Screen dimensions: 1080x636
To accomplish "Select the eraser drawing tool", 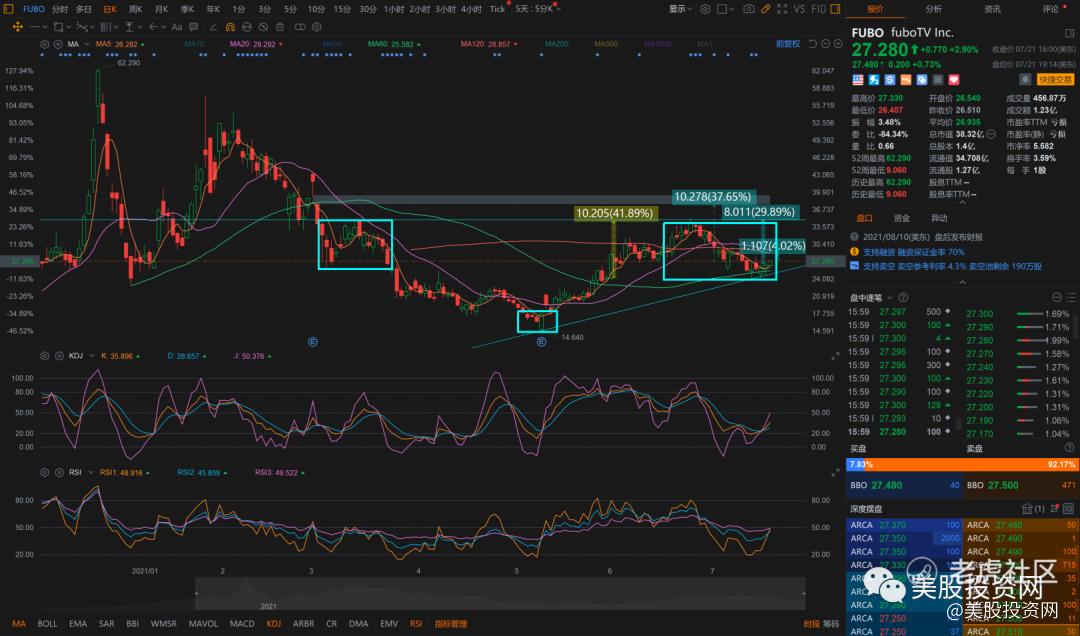I will (x=214, y=27).
